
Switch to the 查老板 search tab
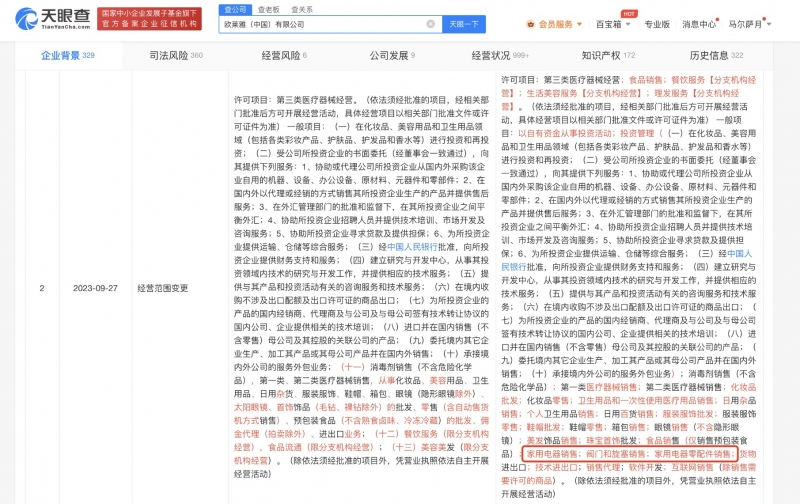[268, 10]
